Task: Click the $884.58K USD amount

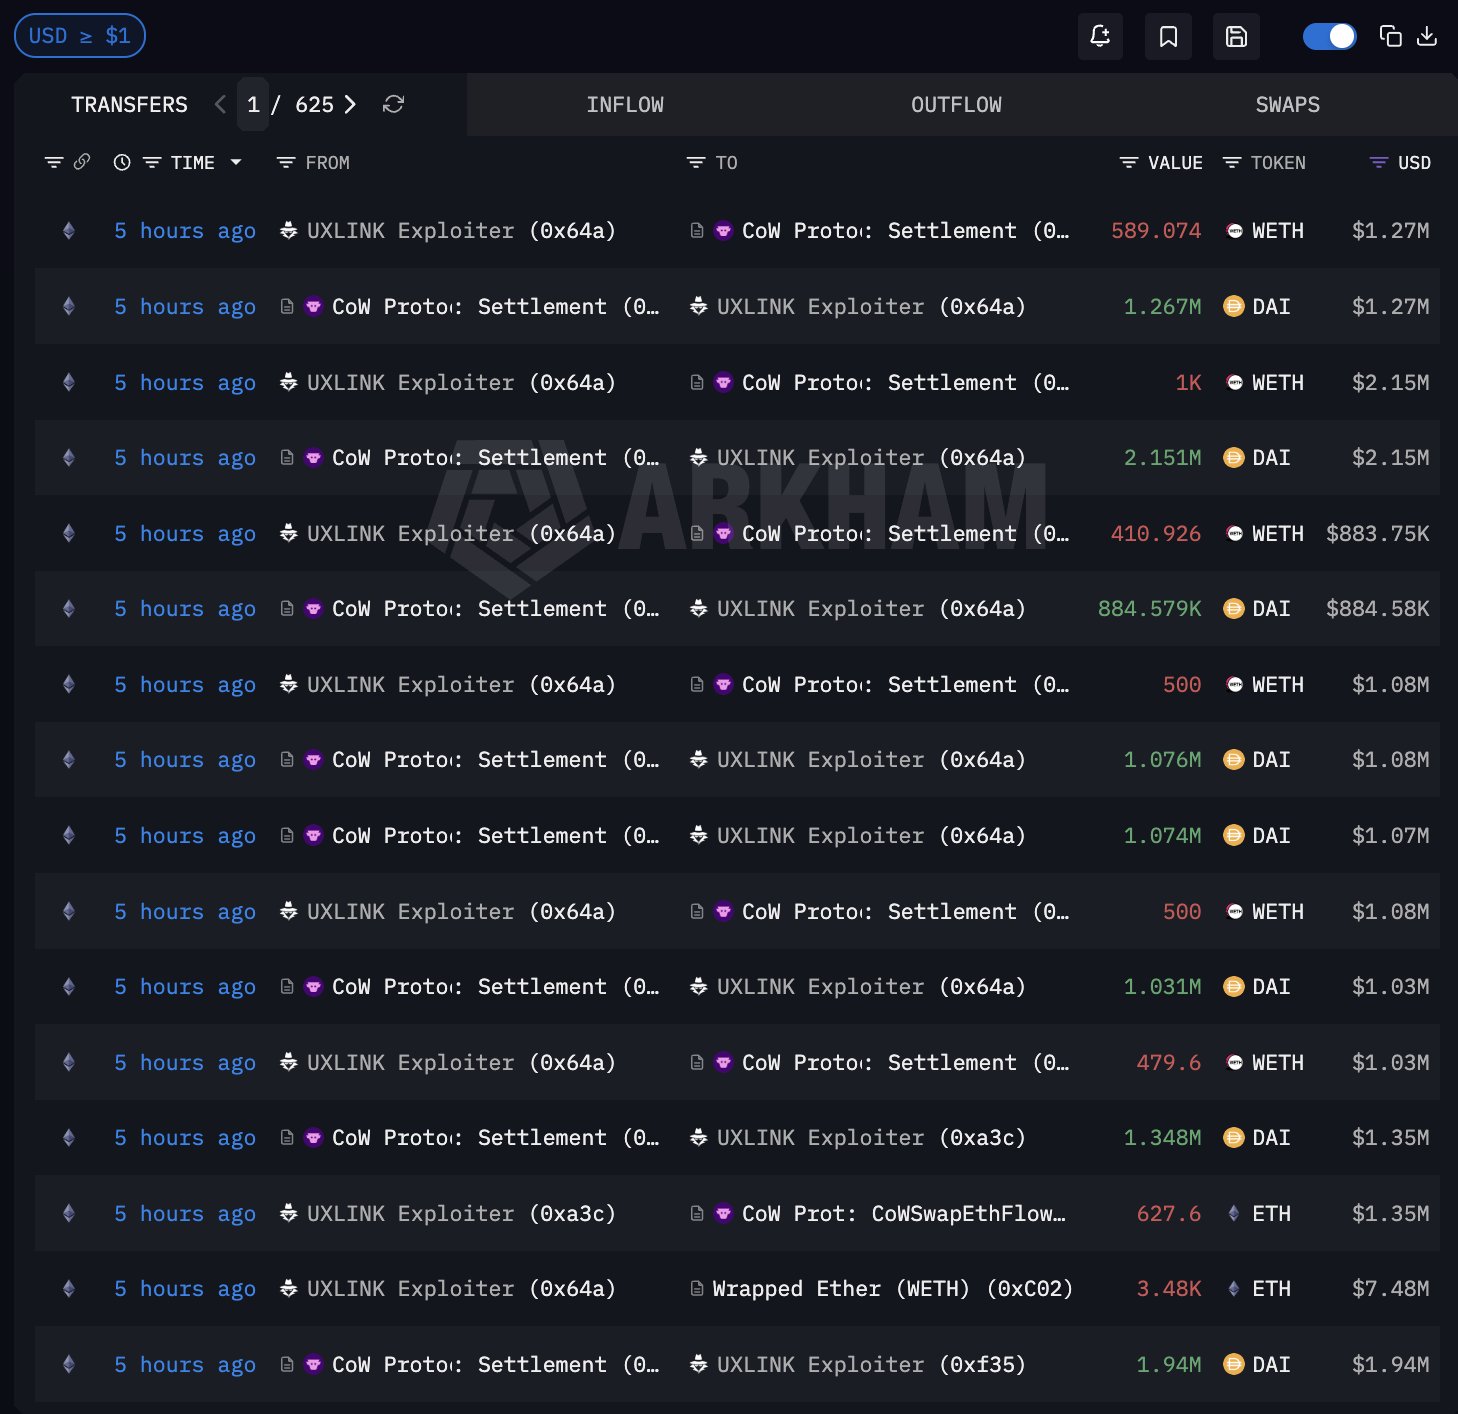Action: pyautogui.click(x=1377, y=609)
